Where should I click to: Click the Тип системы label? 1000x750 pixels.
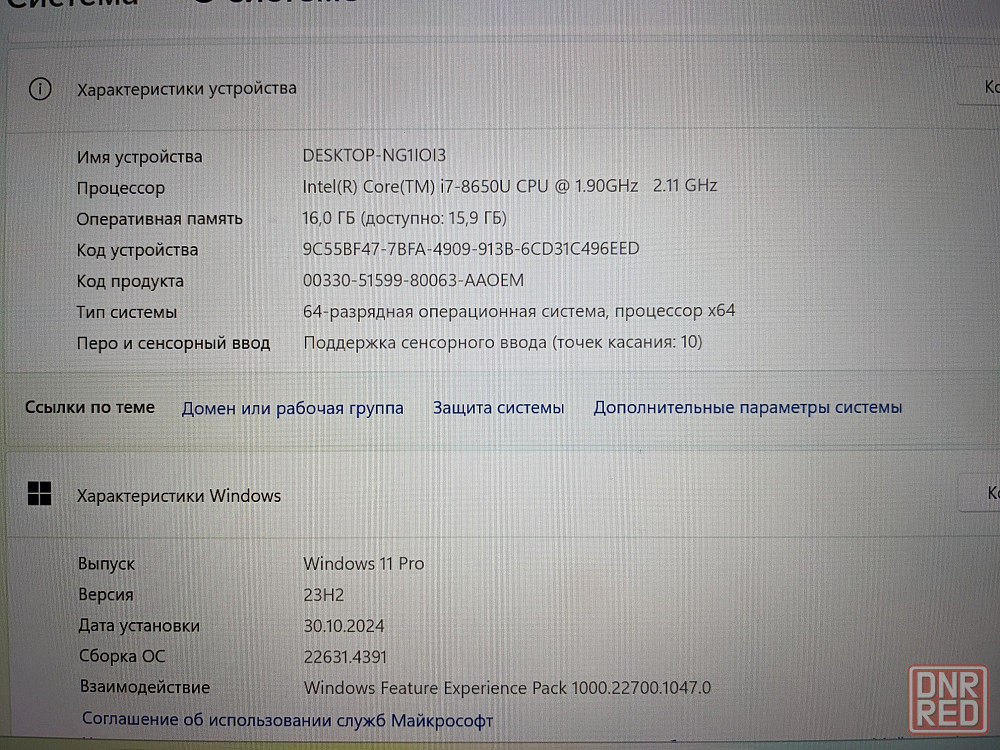pyautogui.click(x=127, y=312)
